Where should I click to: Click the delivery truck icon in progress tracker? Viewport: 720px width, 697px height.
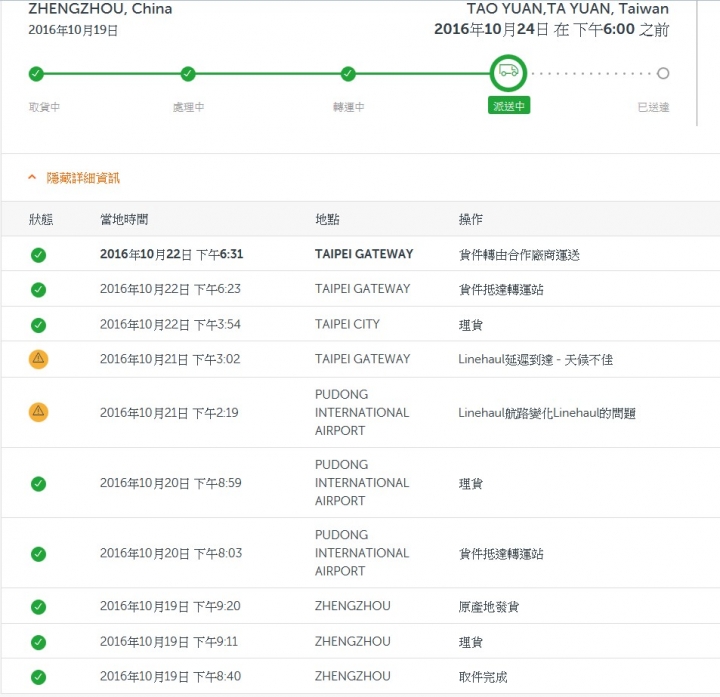point(508,73)
